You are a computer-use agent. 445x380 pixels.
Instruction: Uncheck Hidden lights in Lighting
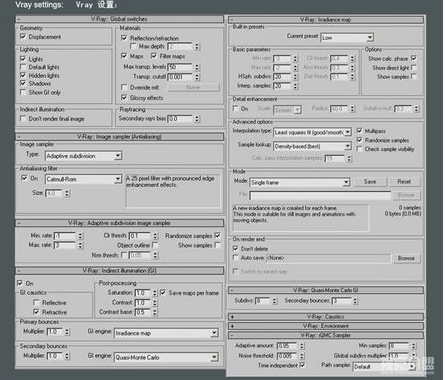(x=23, y=75)
